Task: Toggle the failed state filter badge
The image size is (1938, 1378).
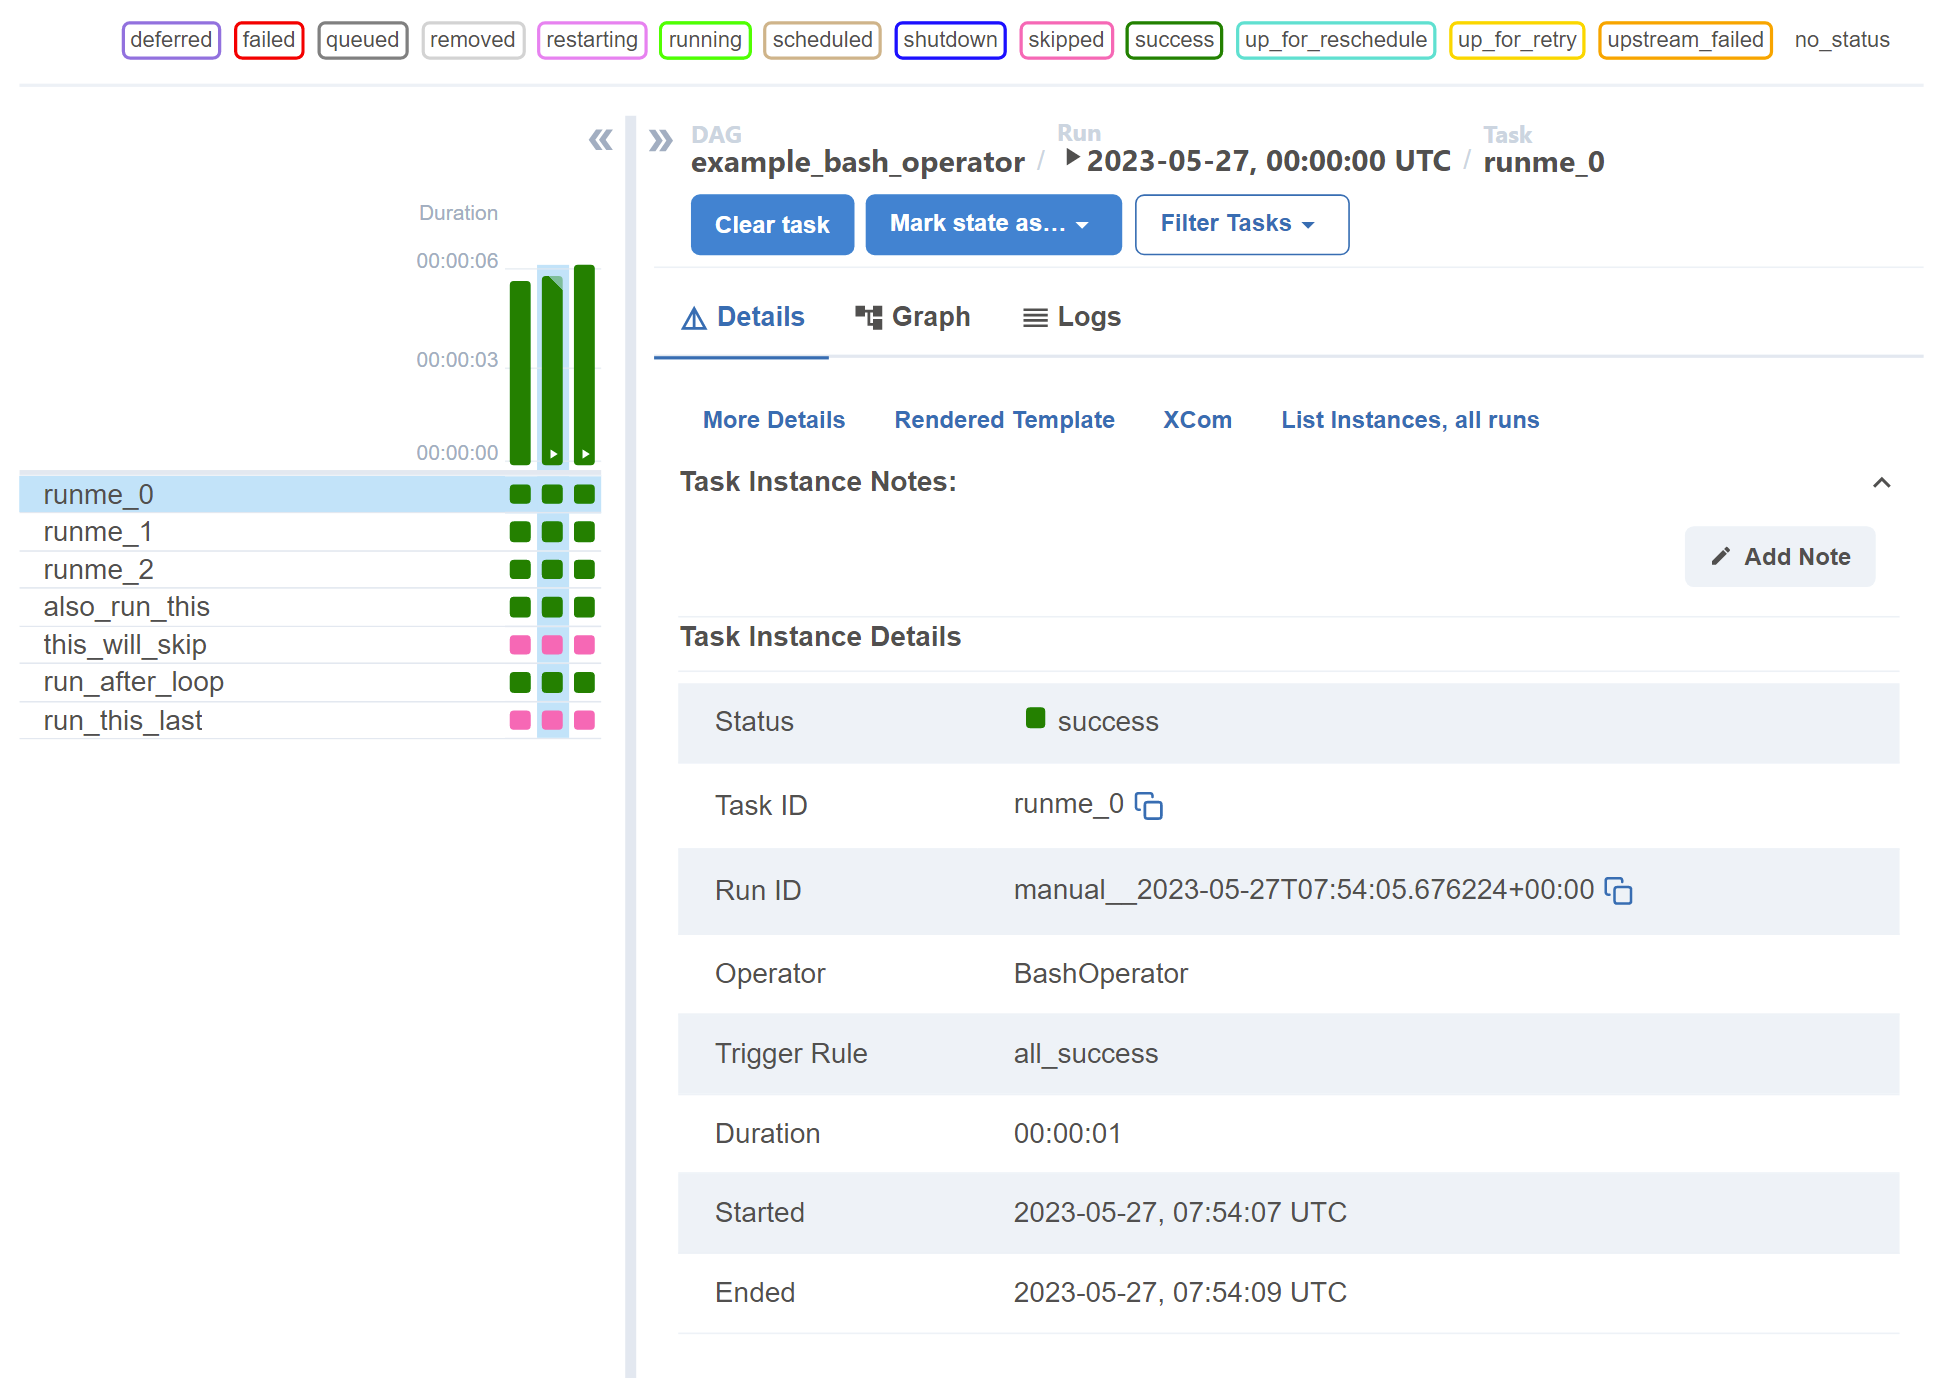Action: coord(268,40)
